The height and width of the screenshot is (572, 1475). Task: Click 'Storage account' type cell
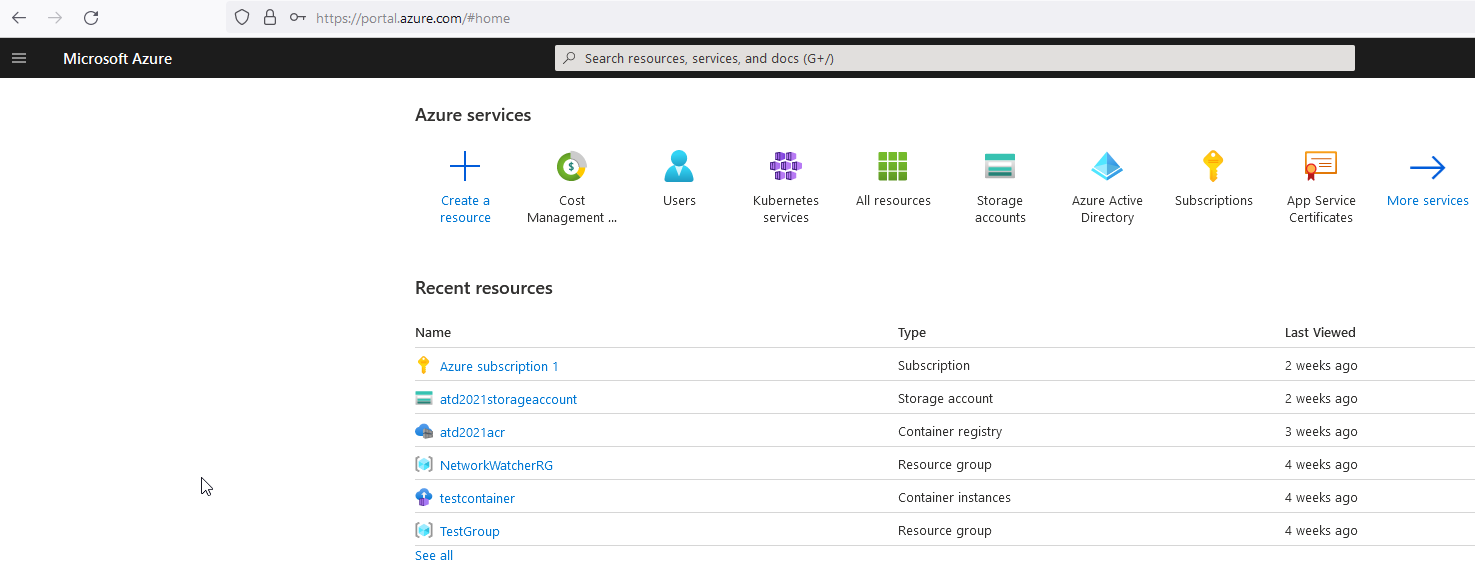click(945, 398)
